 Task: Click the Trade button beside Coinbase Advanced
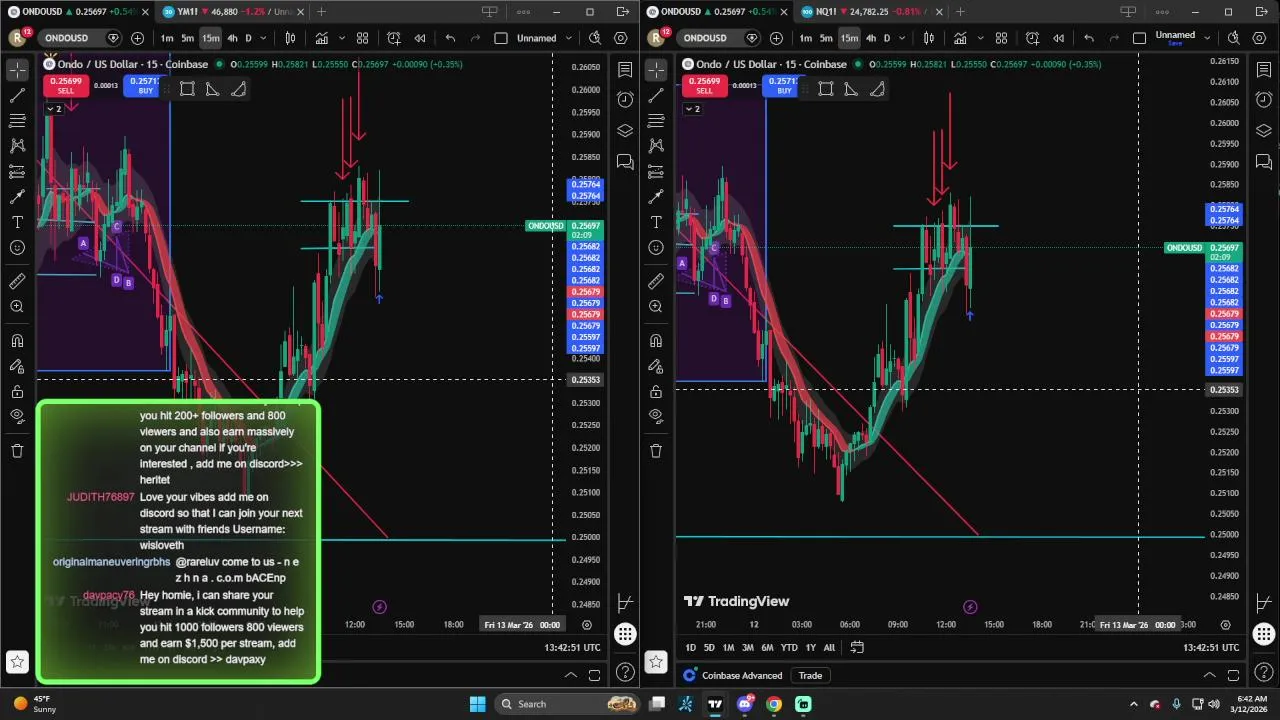point(810,675)
